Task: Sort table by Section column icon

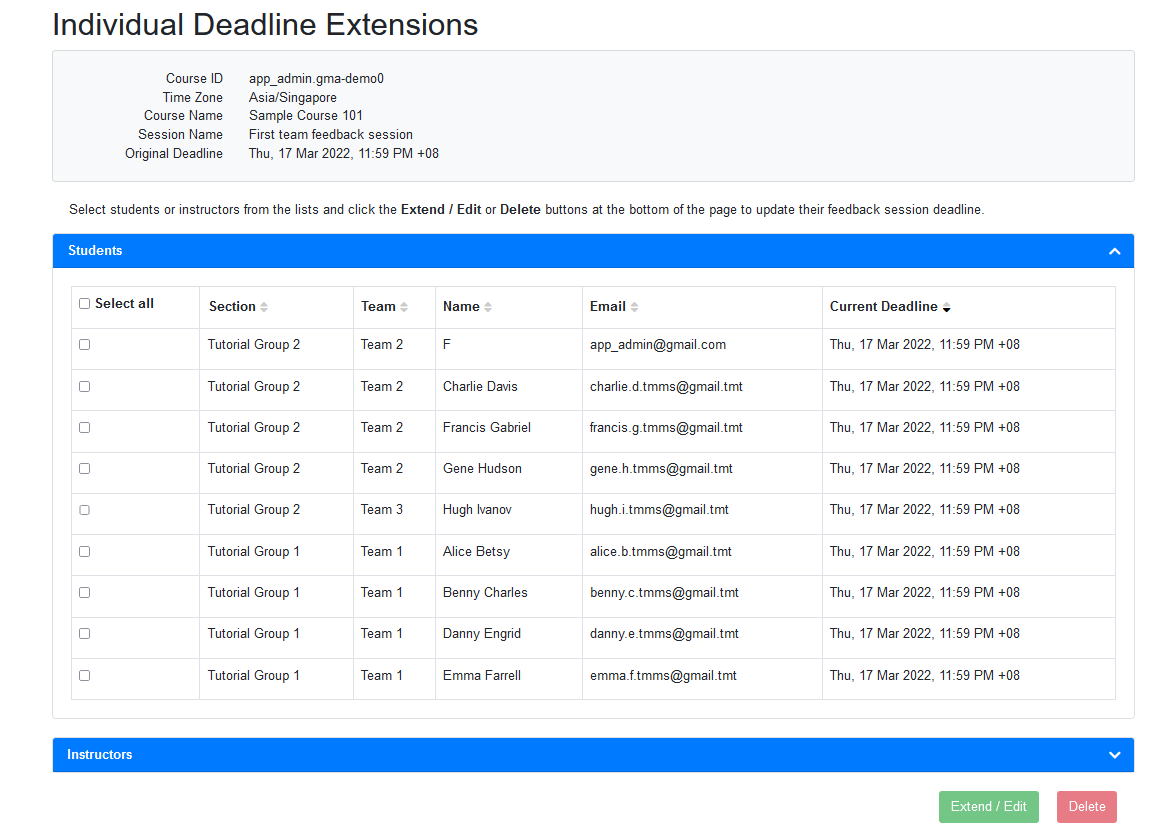Action: tap(264, 307)
